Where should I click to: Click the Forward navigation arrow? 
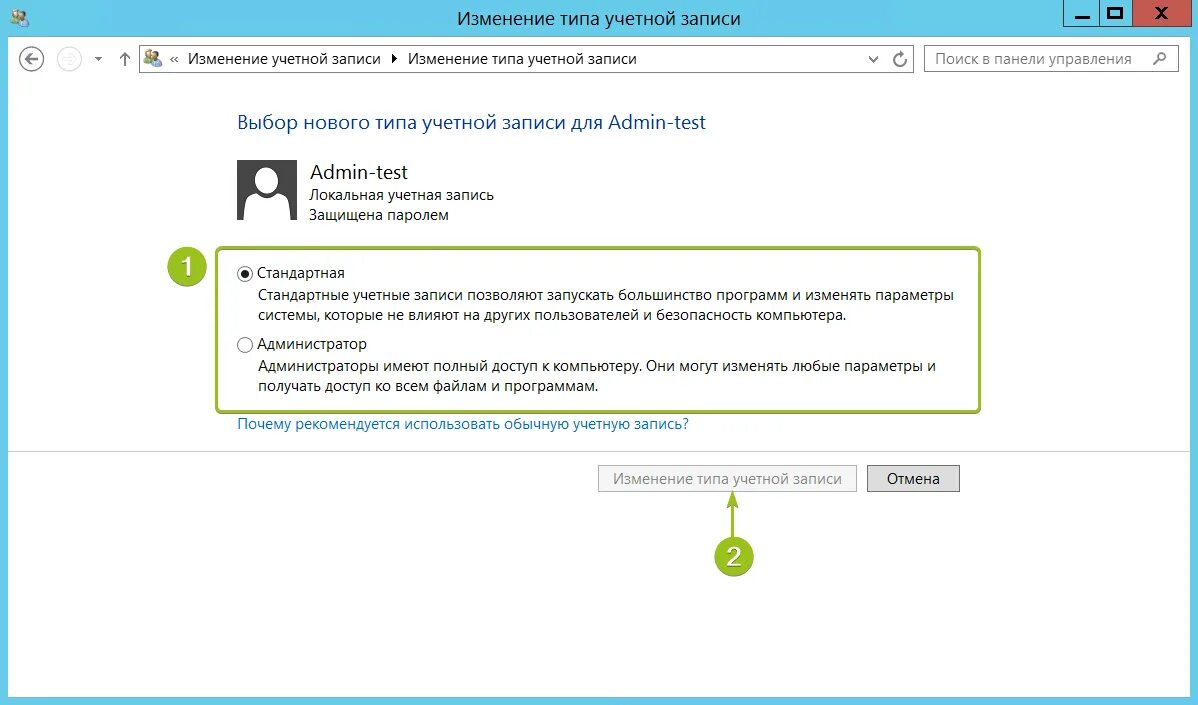point(70,59)
